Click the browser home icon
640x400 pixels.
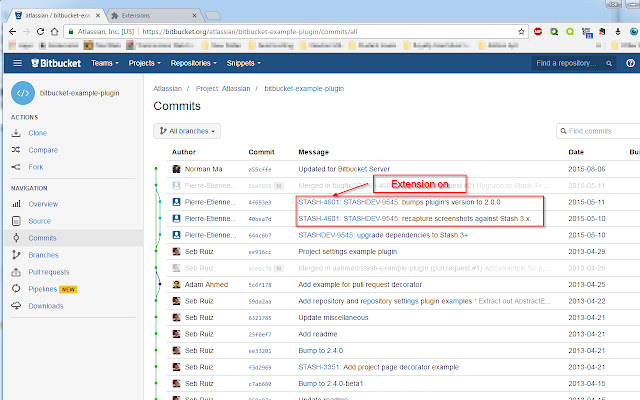click(54, 31)
